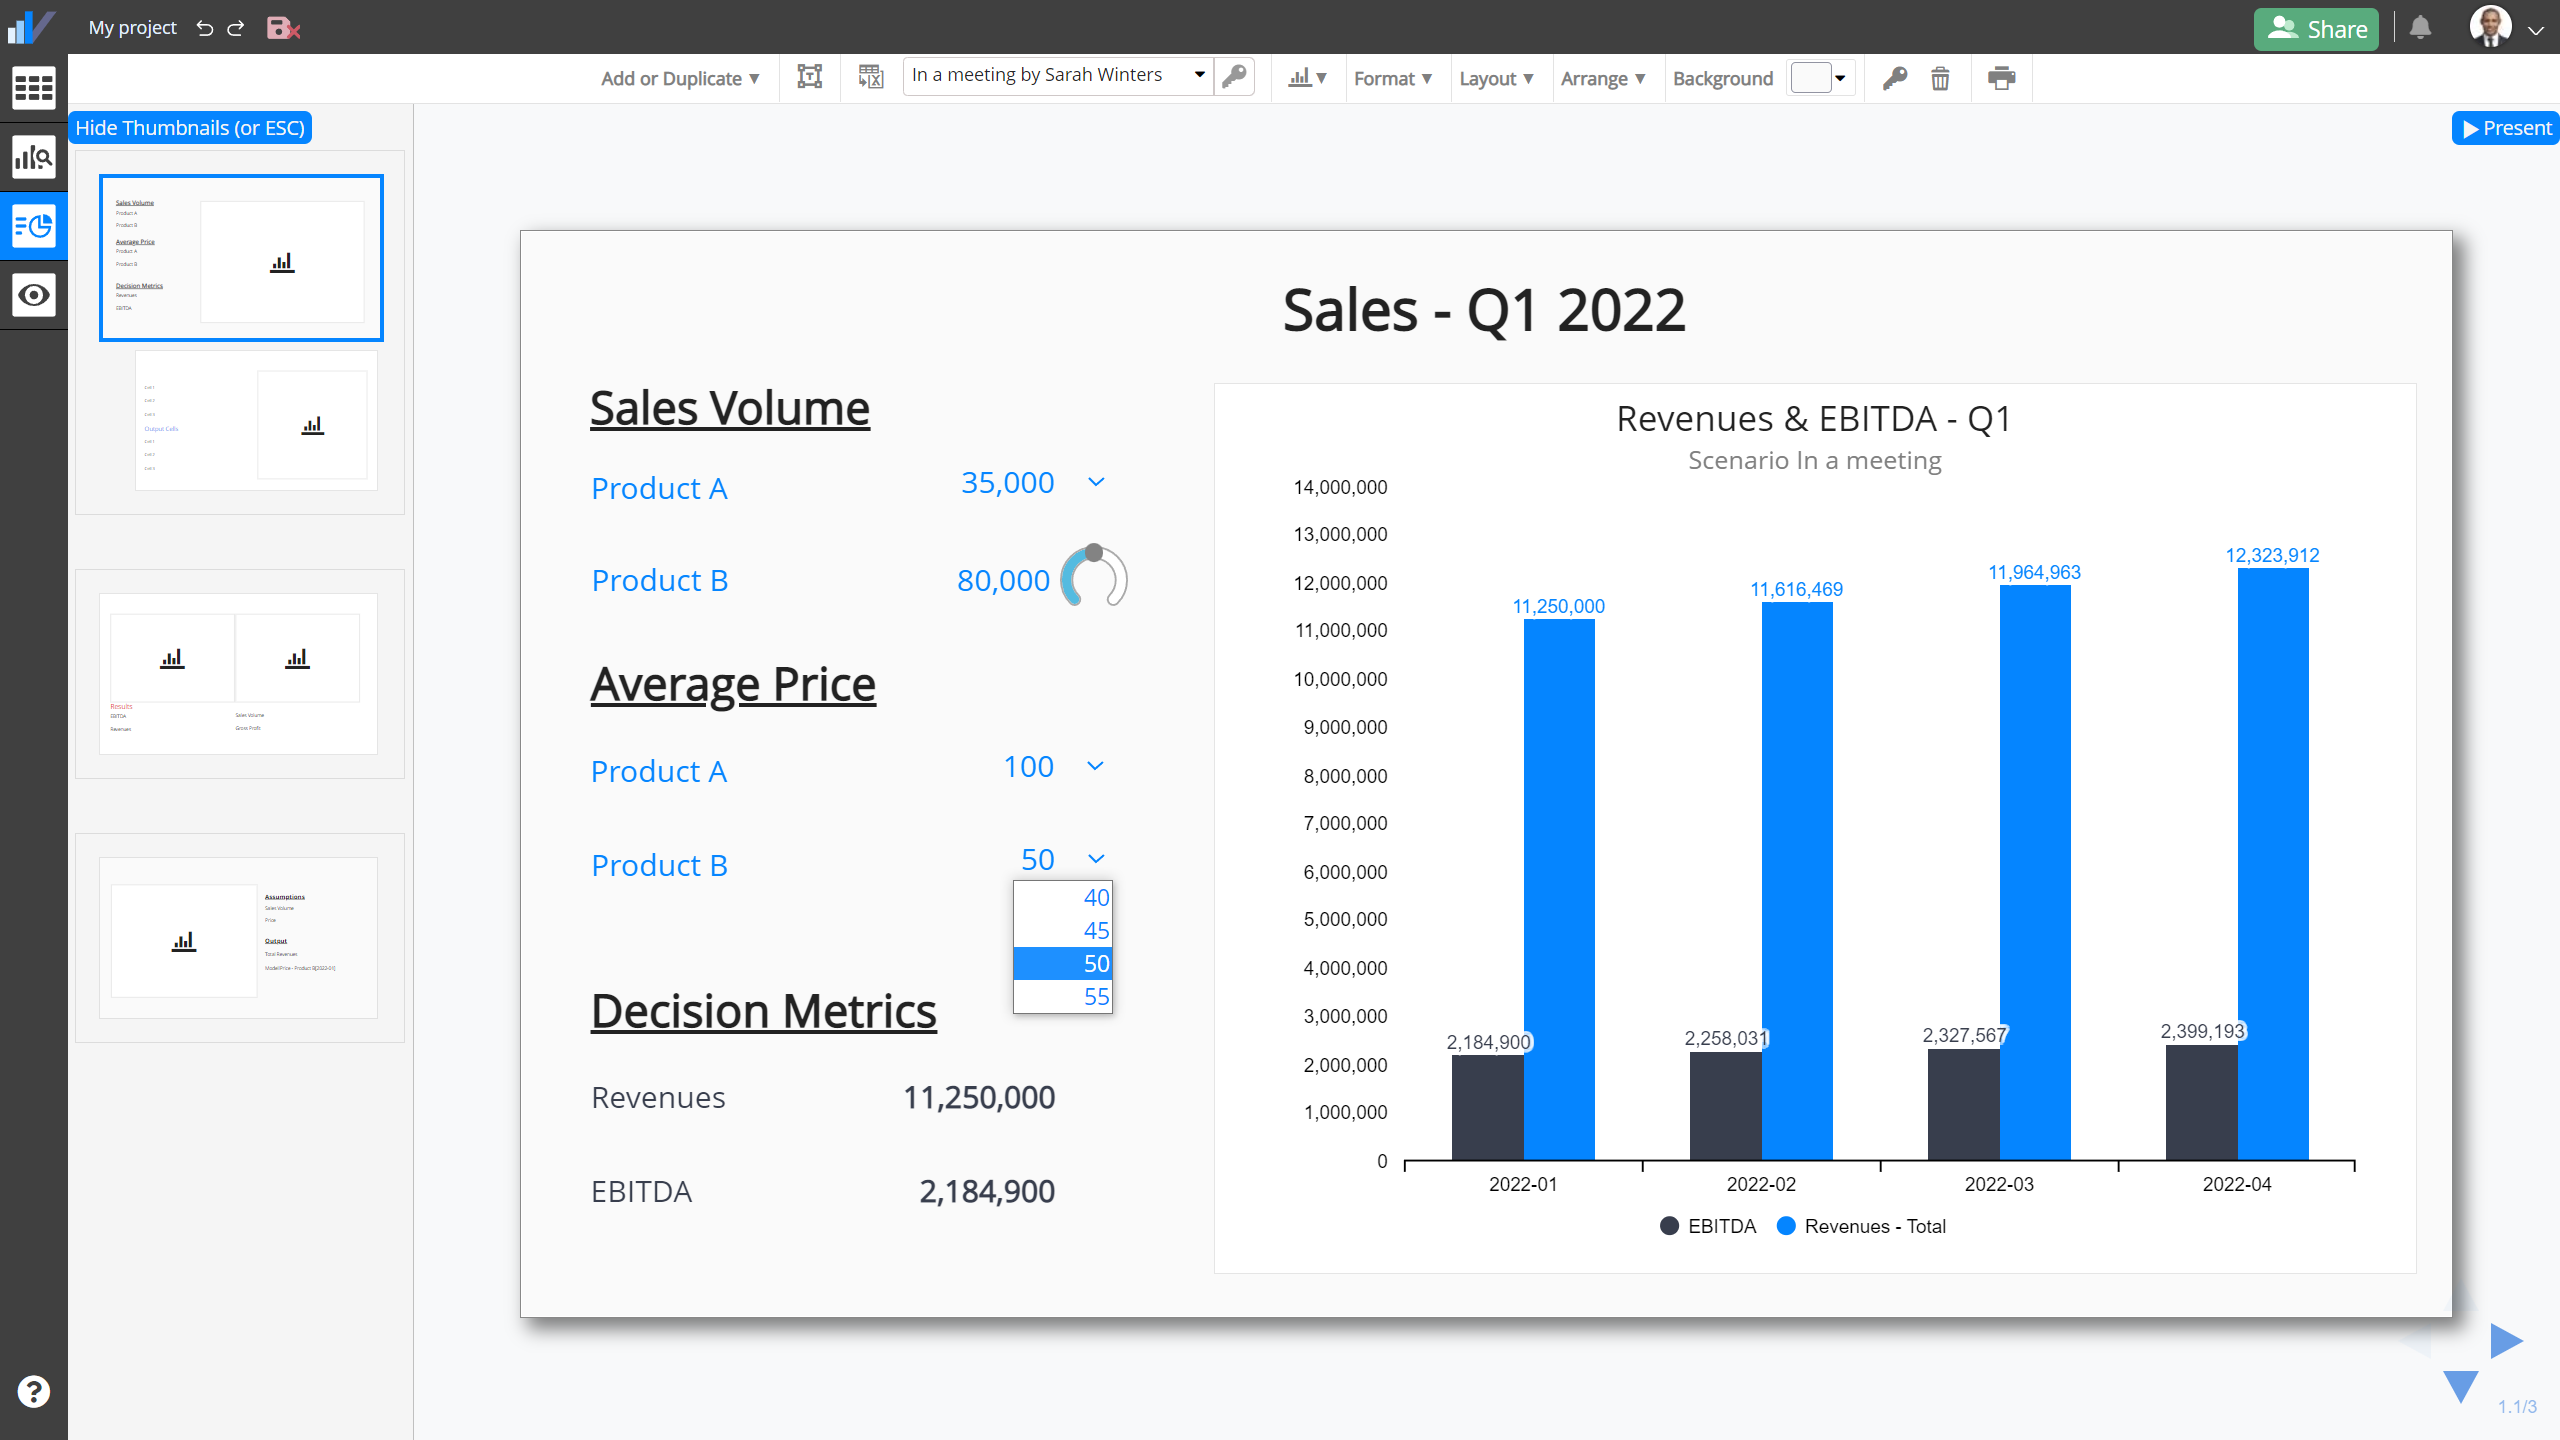
Task: Click the green Share button
Action: click(2316, 28)
